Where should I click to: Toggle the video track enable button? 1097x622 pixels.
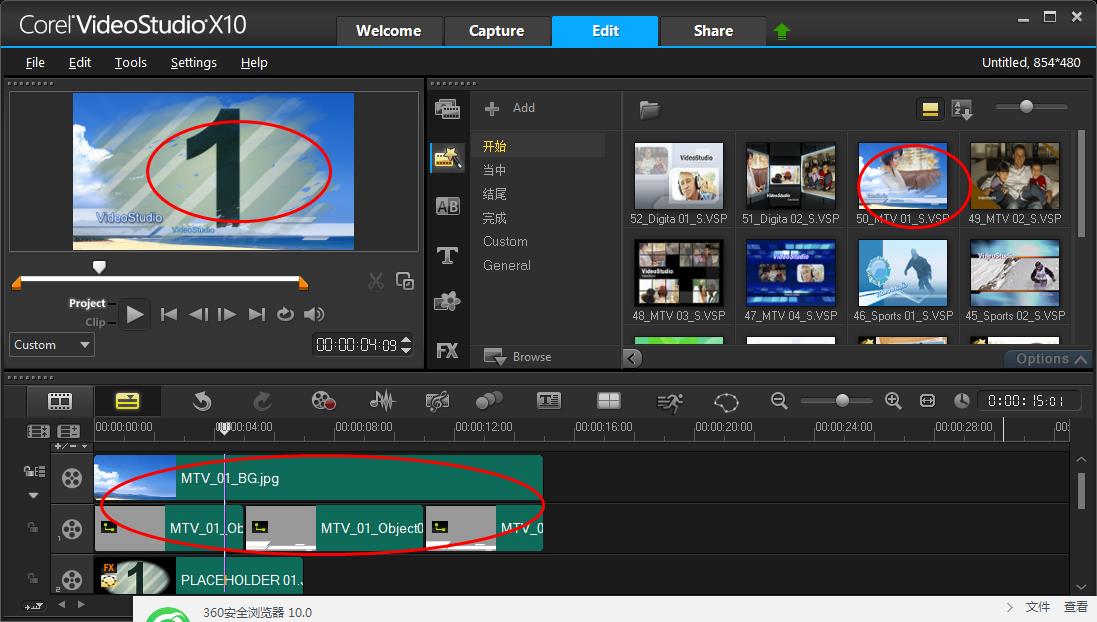point(72,478)
